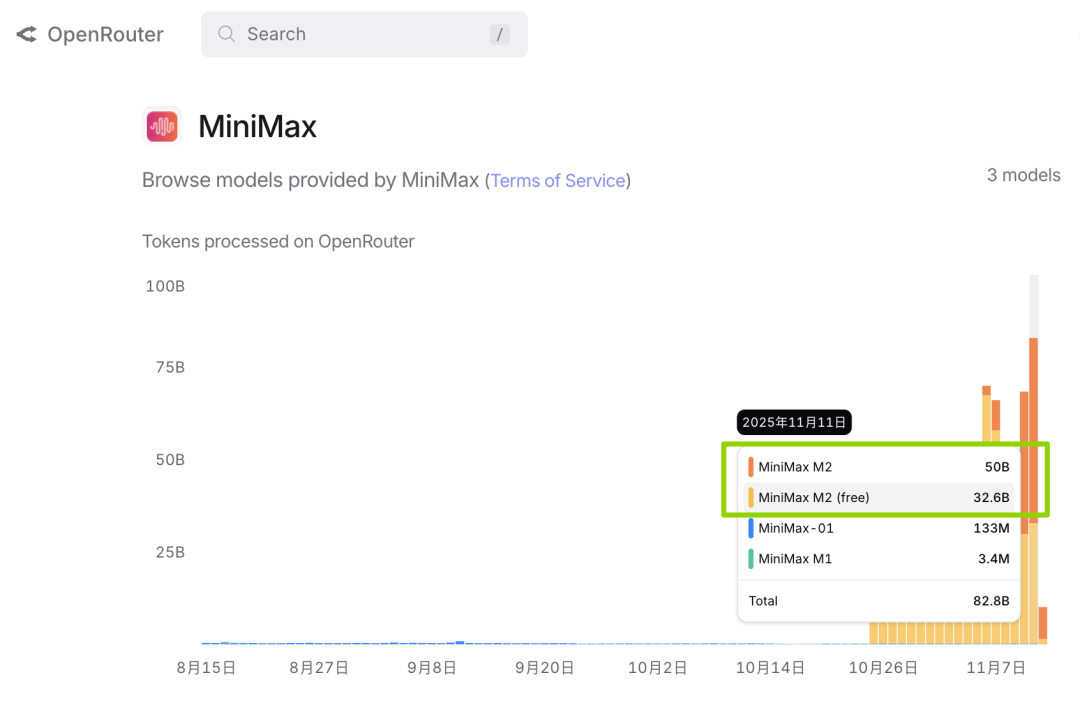
Task: Click the magnifier icon in the search bar
Action: coord(227,34)
